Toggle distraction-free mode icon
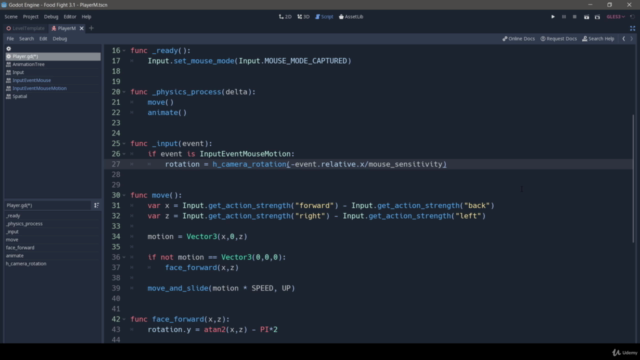 632,28
